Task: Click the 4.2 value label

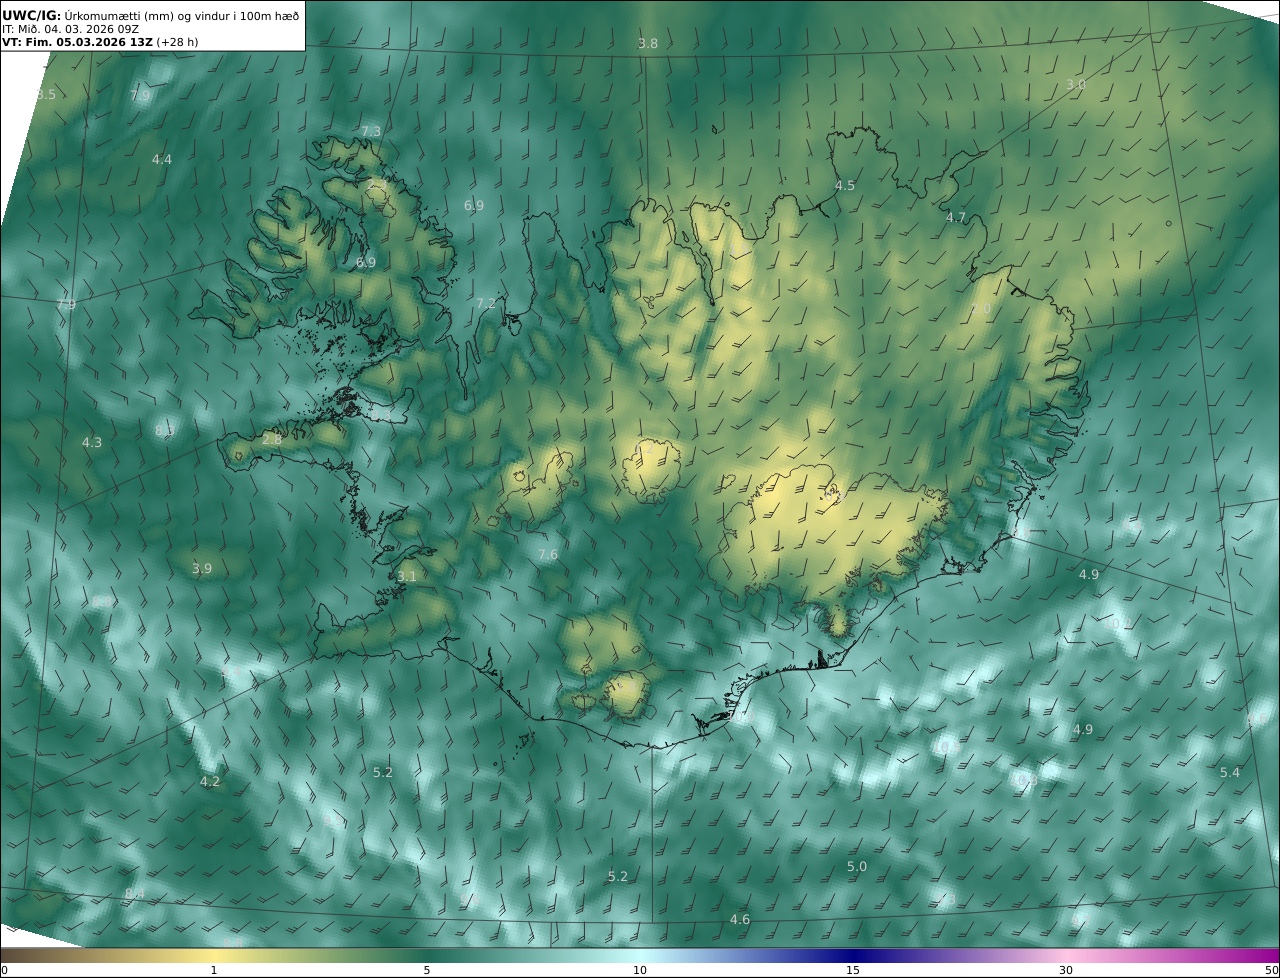Action: [210, 781]
